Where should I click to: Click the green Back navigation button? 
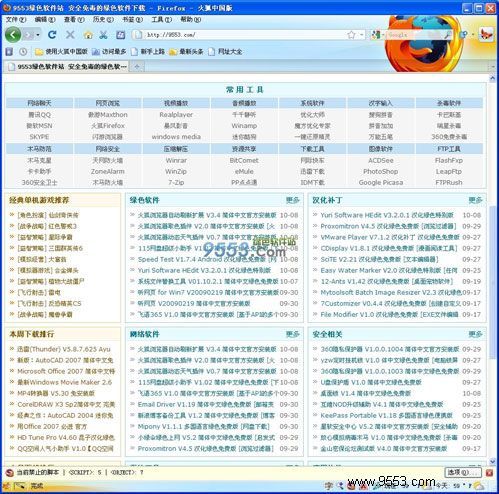(13, 35)
